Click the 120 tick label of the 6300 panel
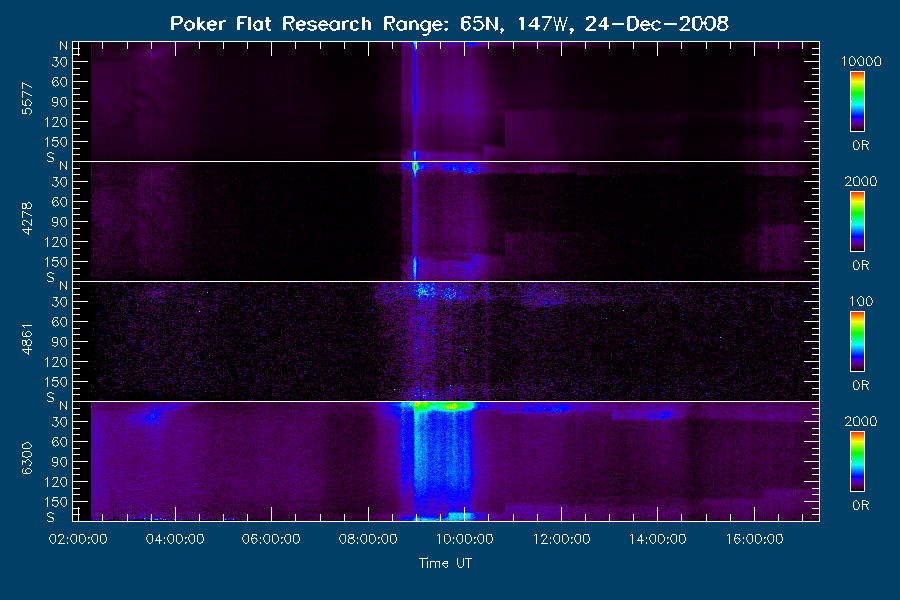 click(56, 482)
